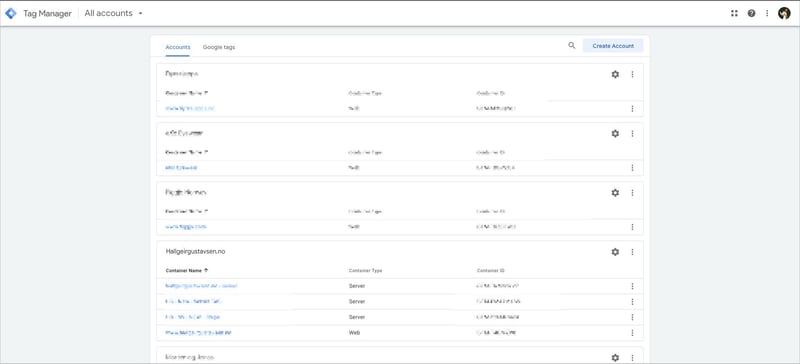Open the Help question mark icon
Screen dimensions: 800x364
[752, 13]
